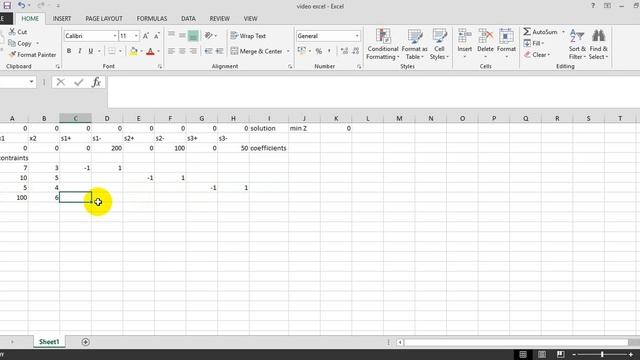Open the INSERT ribbon tab

pos(62,19)
